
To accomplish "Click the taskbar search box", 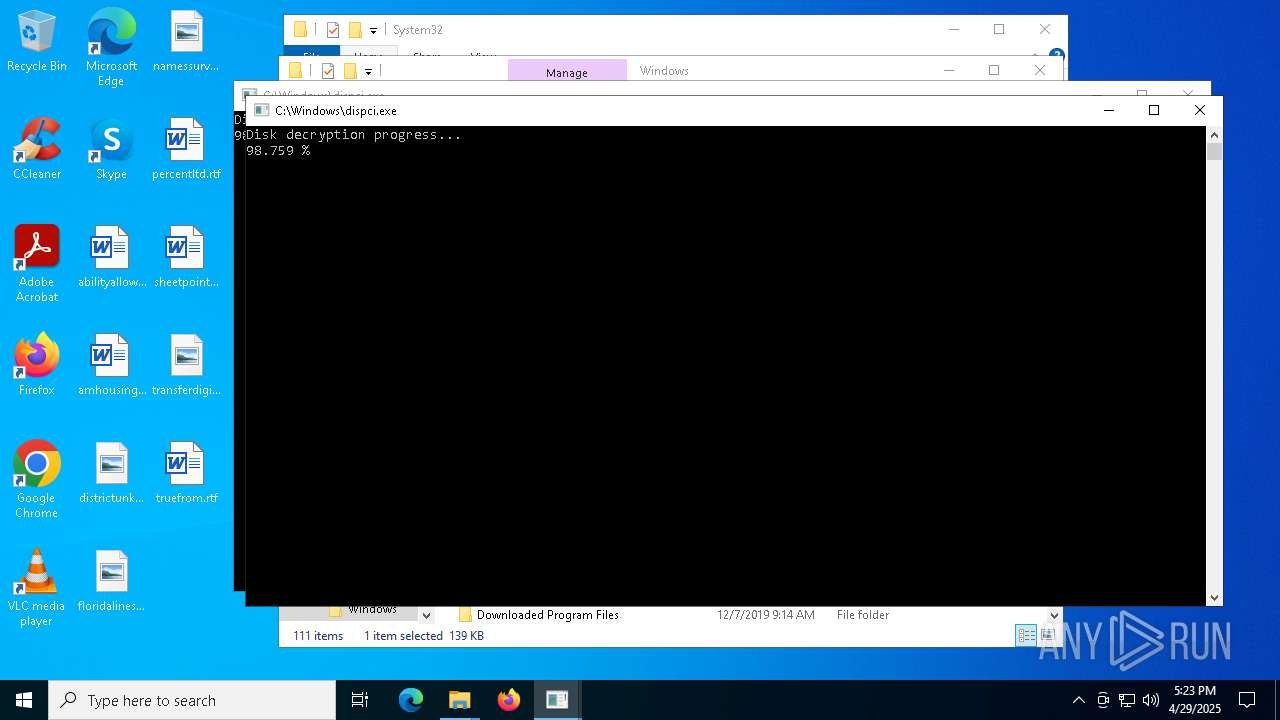I will tap(192, 700).
